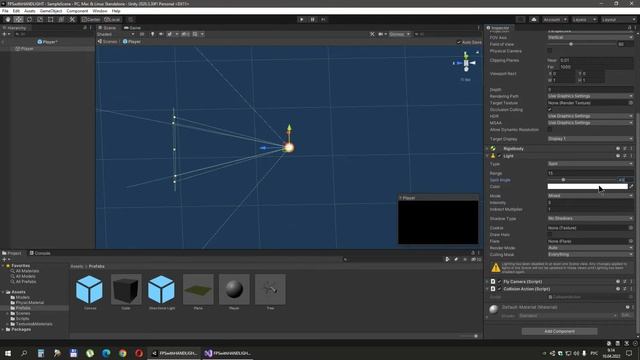Open MSAA dropdown
The width and height of the screenshot is (640, 360).
(590, 123)
